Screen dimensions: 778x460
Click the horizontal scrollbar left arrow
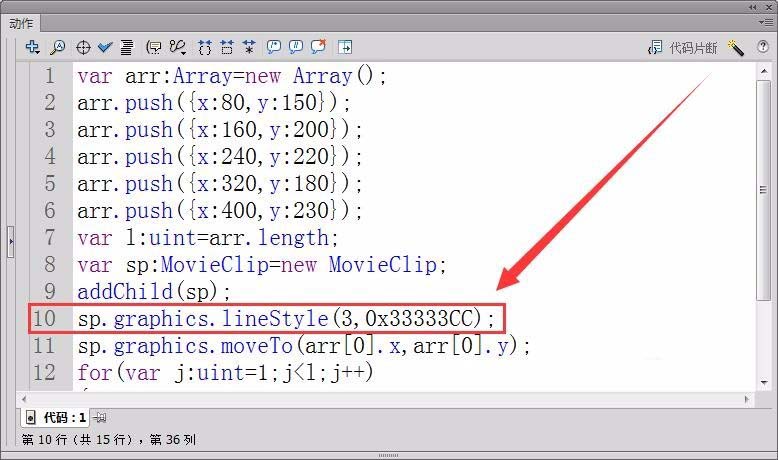(24, 399)
